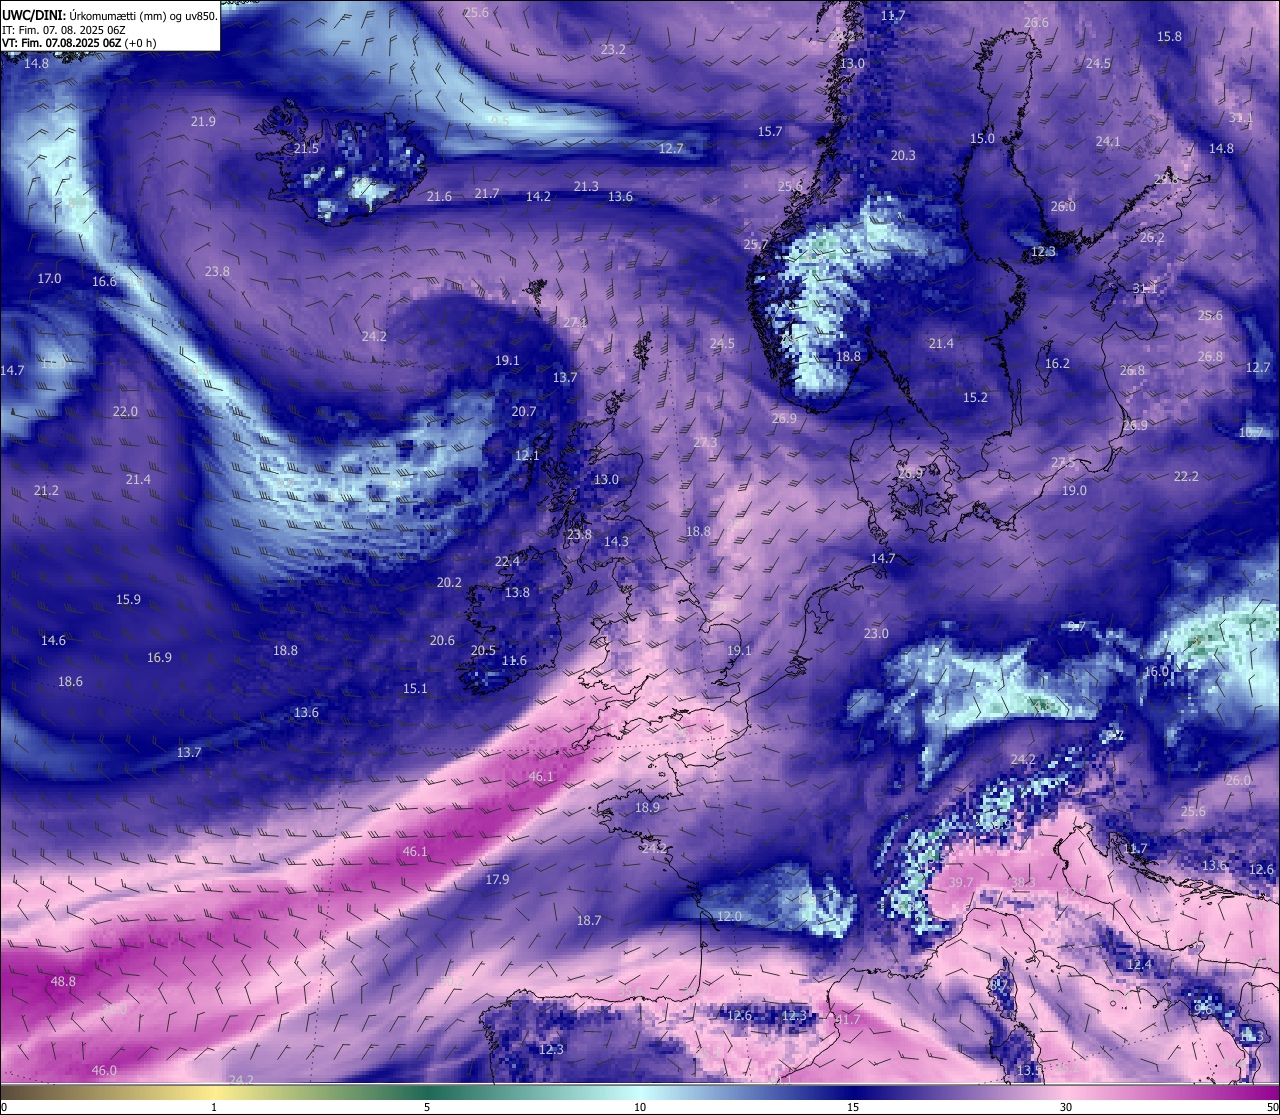Viewport: 1280px width, 1115px height.
Task: Click the 48.8 value in the pink band
Action: pyautogui.click(x=63, y=982)
